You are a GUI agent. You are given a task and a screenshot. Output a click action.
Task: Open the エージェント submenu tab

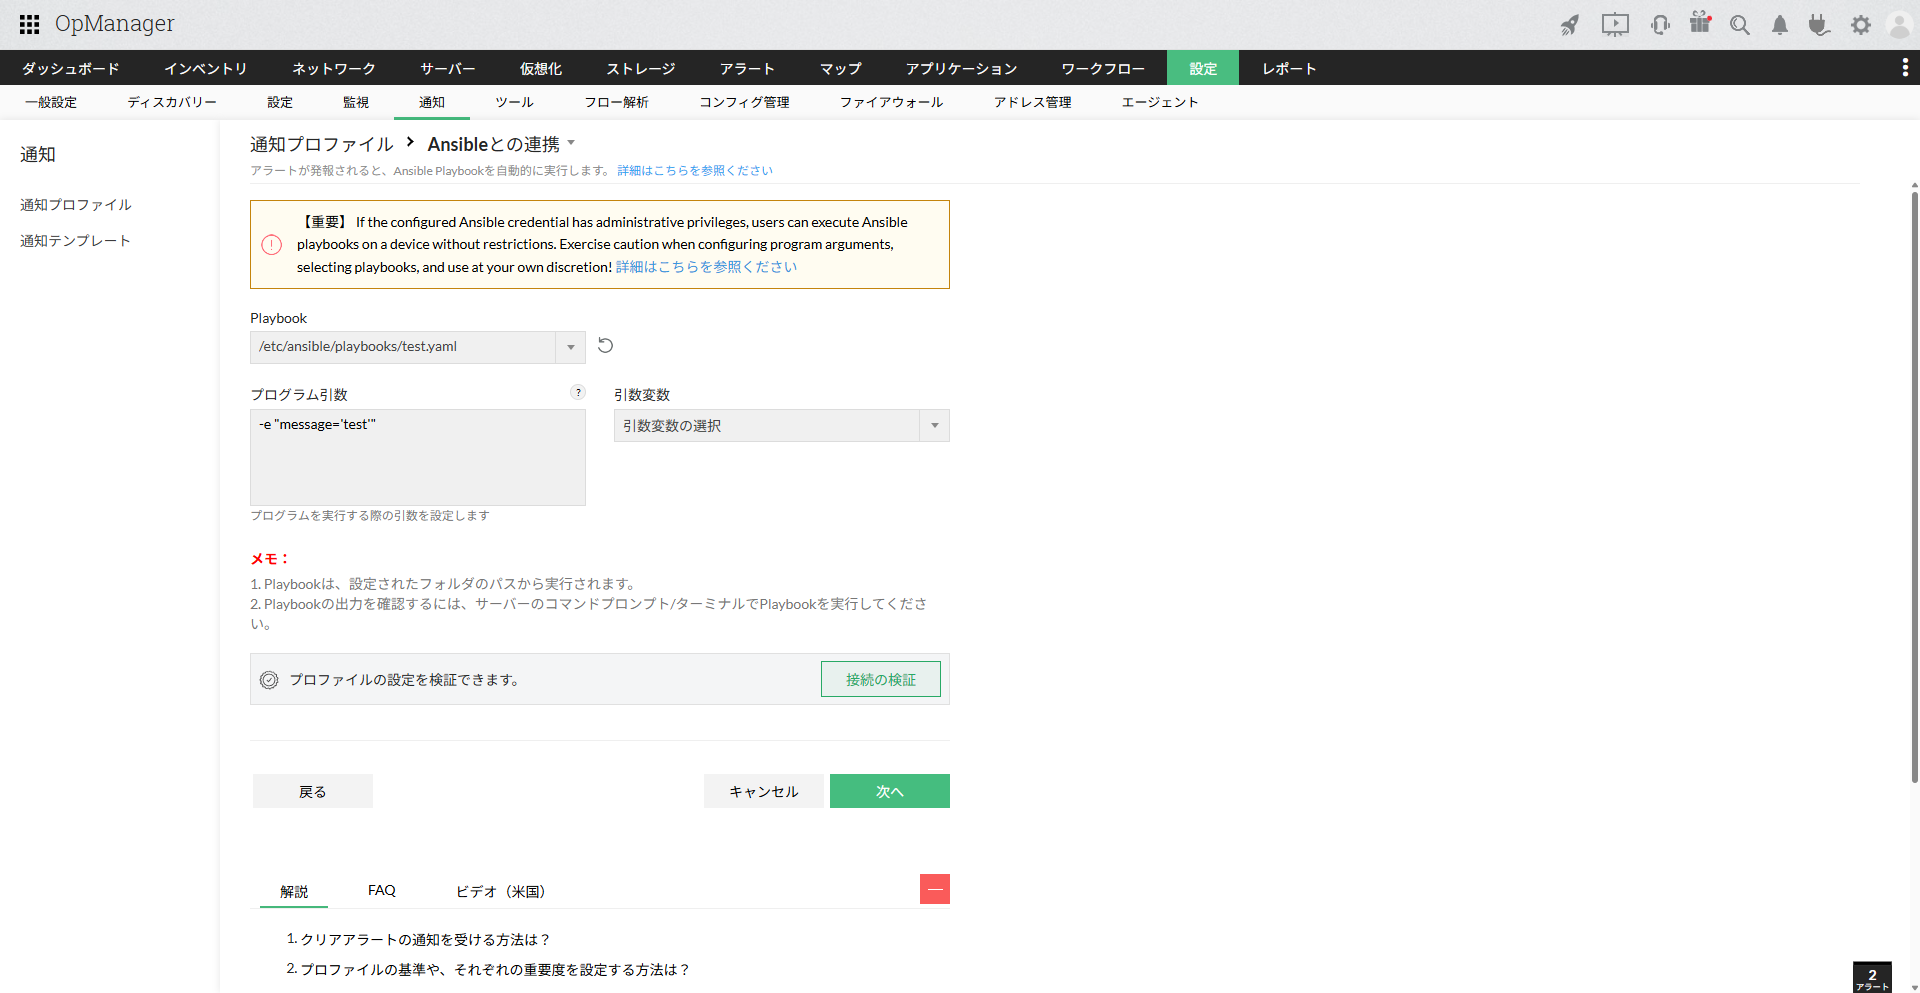tap(1160, 102)
